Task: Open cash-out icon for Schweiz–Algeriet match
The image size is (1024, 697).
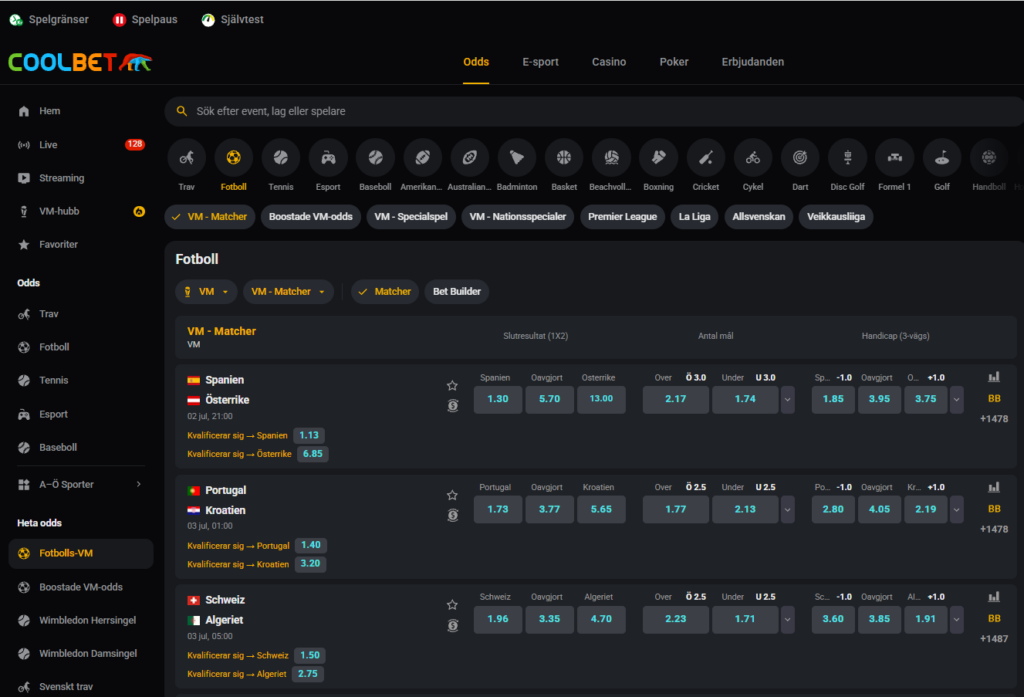Action: [453, 626]
